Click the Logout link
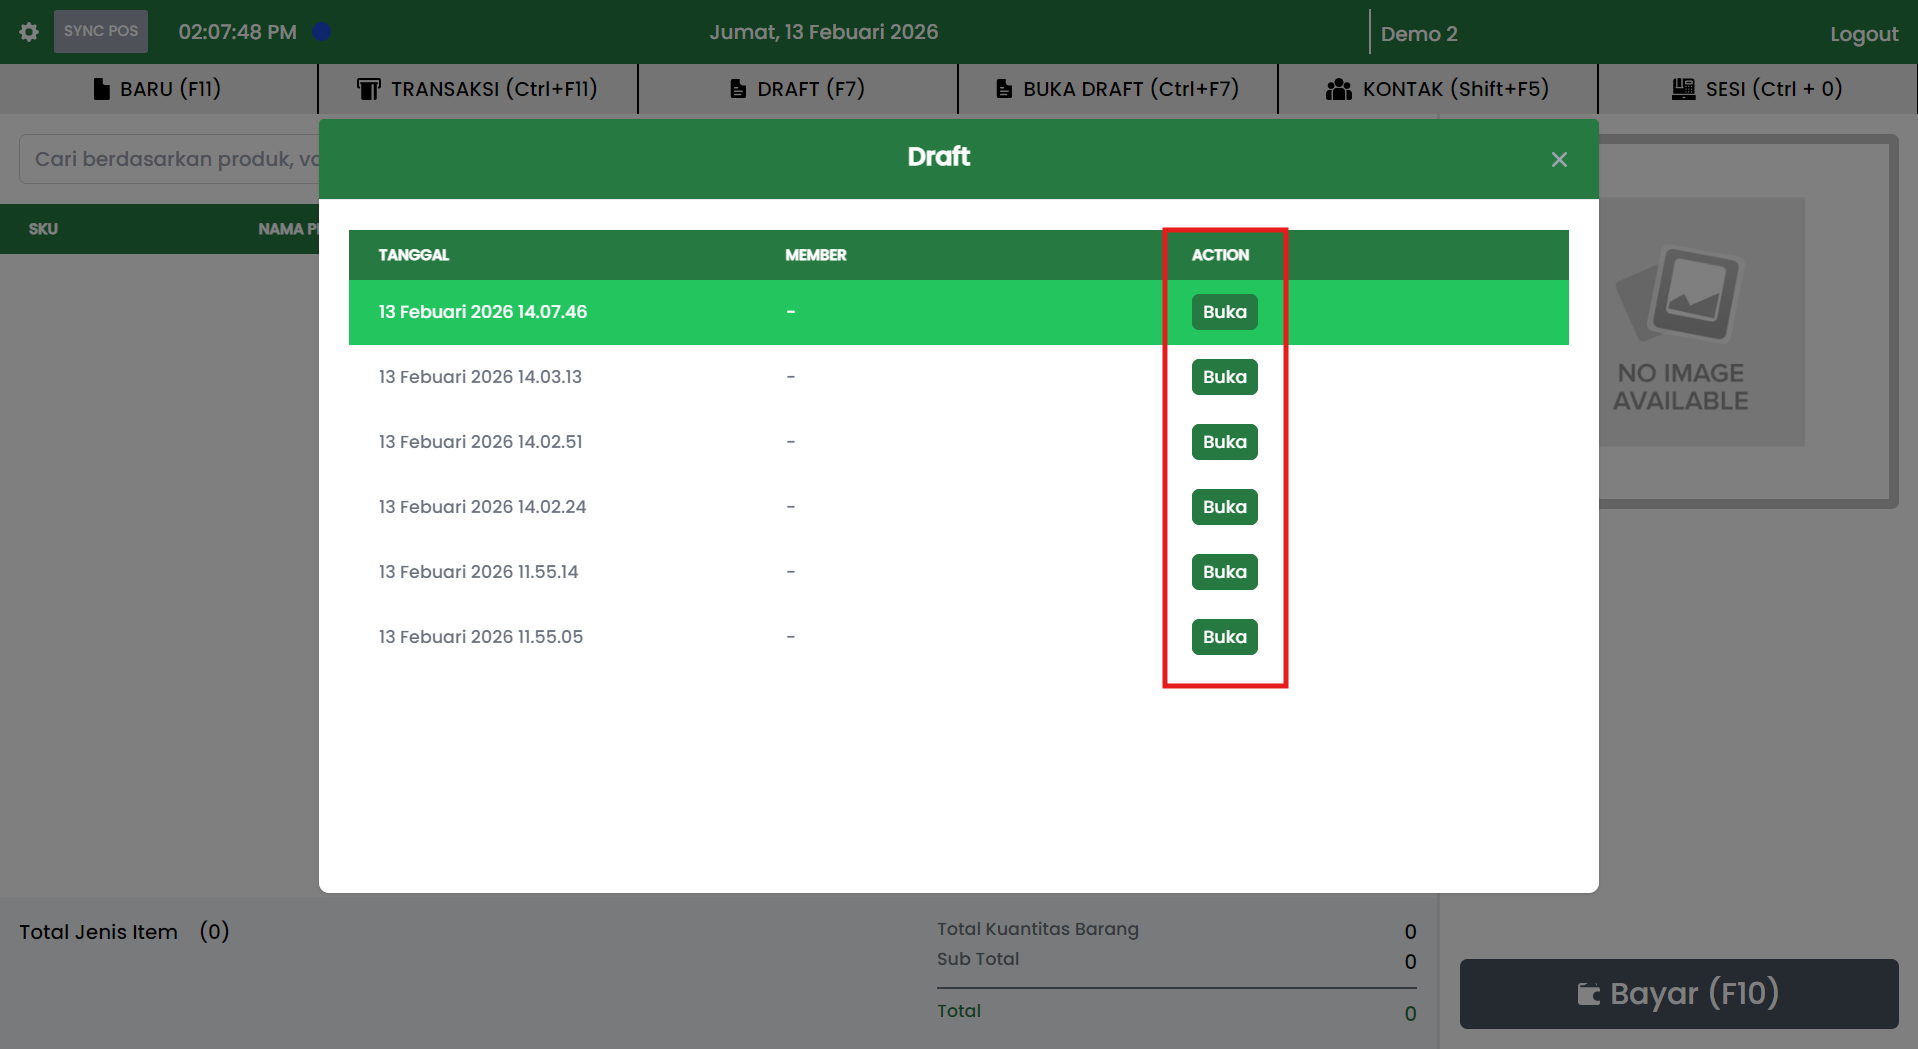Image resolution: width=1918 pixels, height=1049 pixels. coord(1863,34)
